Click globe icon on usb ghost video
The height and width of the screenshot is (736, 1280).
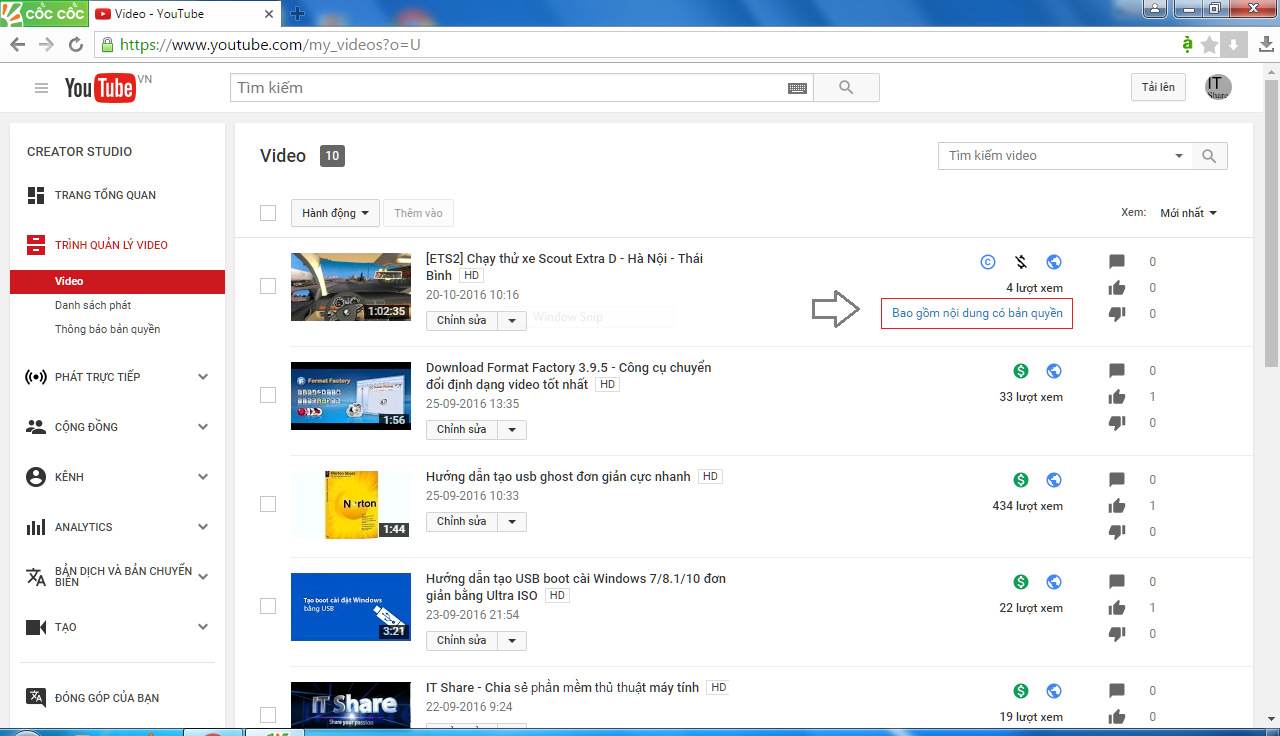tap(1054, 480)
